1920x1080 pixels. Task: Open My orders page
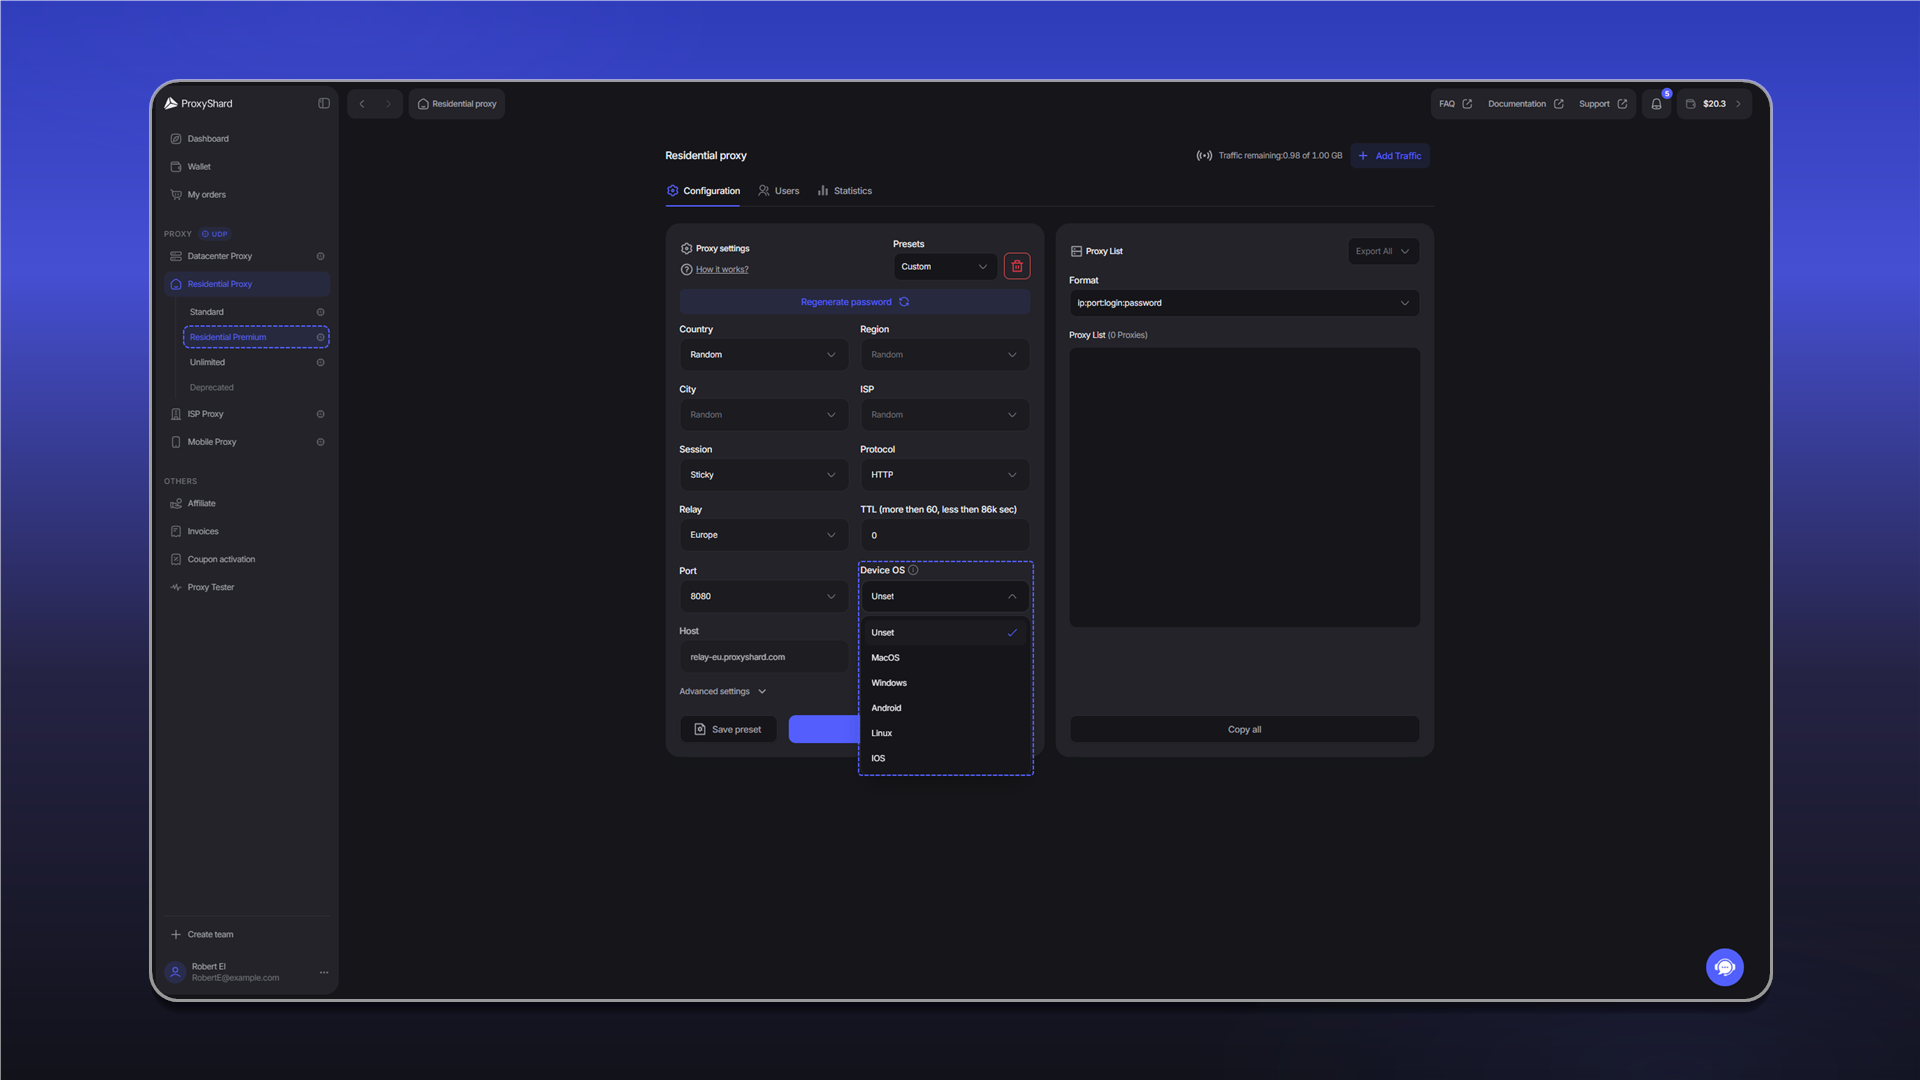(x=206, y=195)
